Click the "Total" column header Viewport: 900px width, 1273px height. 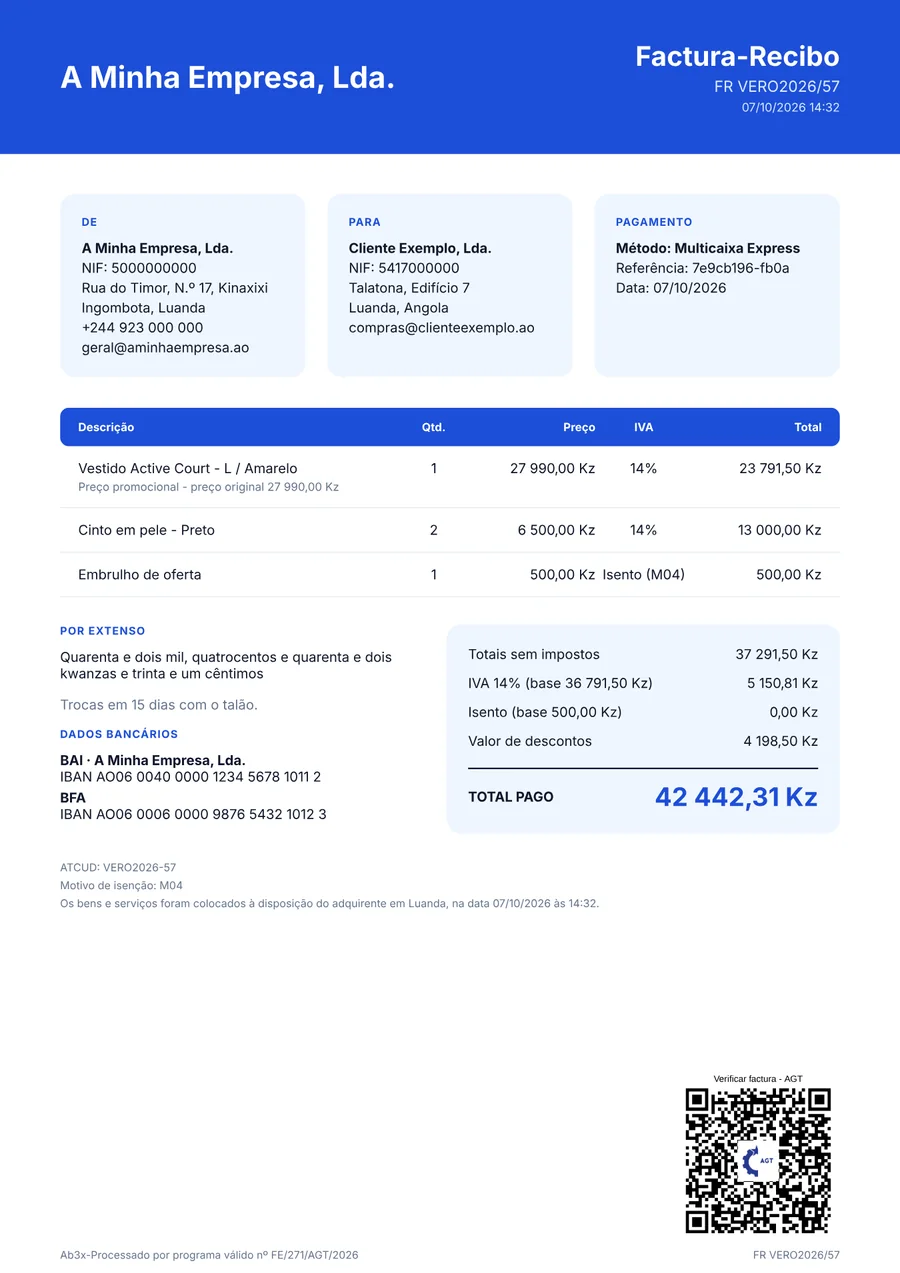pos(808,427)
